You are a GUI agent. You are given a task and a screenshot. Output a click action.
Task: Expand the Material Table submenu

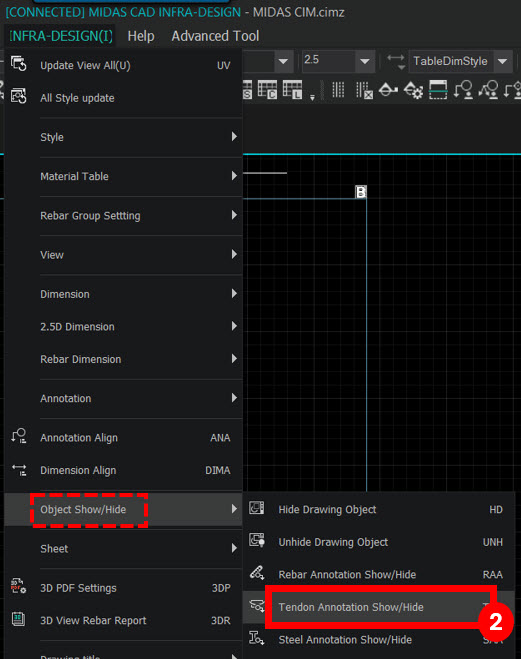click(124, 176)
